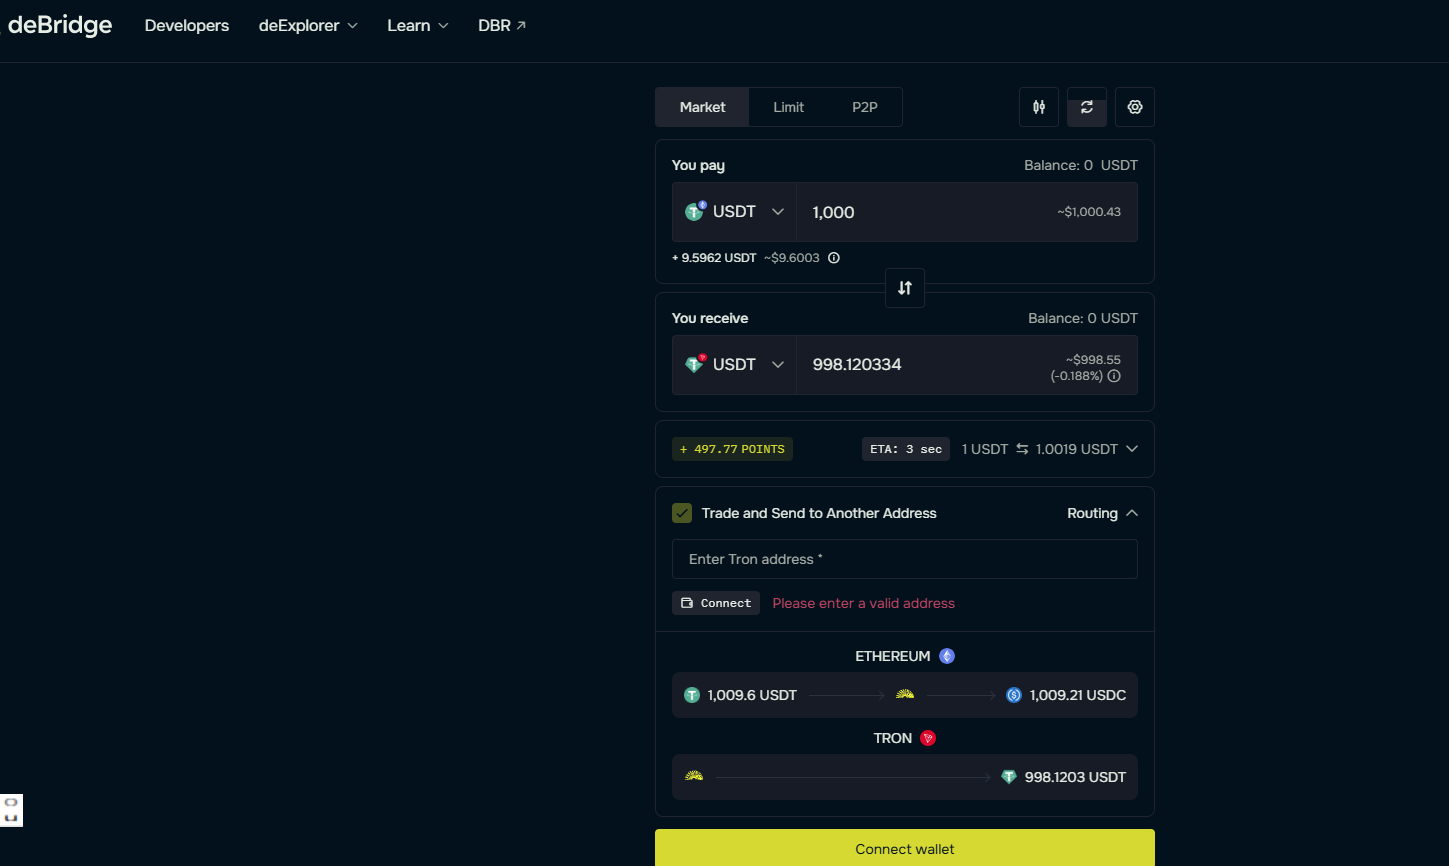This screenshot has height=866, width=1449.
Task: Switch to the P2P tab
Action: pyautogui.click(x=865, y=107)
